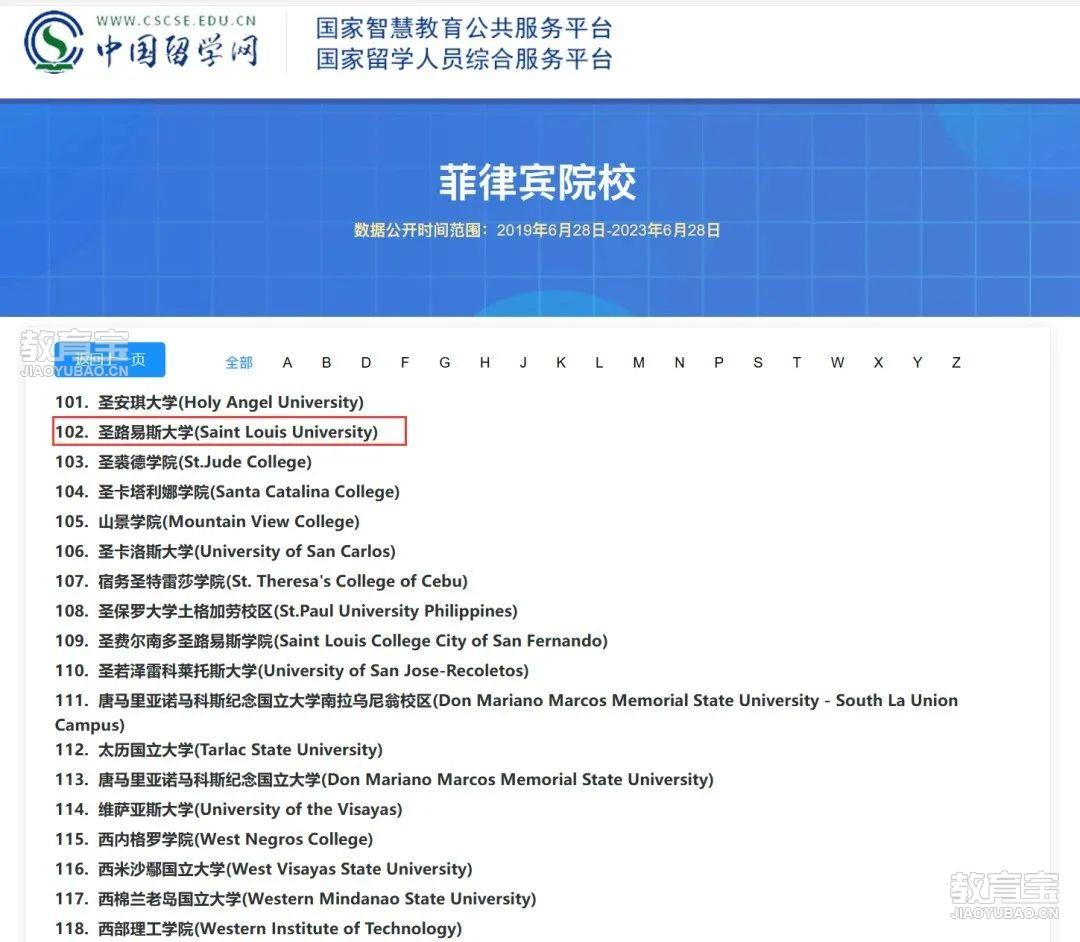Select 118 Western Institute of Technology
The height and width of the screenshot is (942, 1080).
258,929
